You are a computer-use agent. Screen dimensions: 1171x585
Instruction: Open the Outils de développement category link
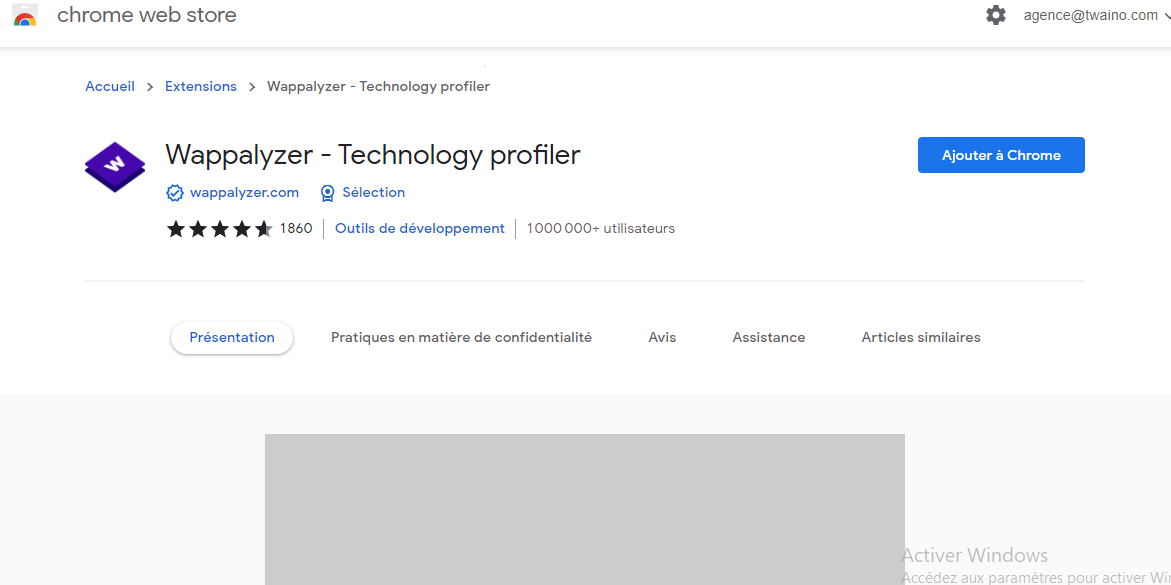pos(420,229)
